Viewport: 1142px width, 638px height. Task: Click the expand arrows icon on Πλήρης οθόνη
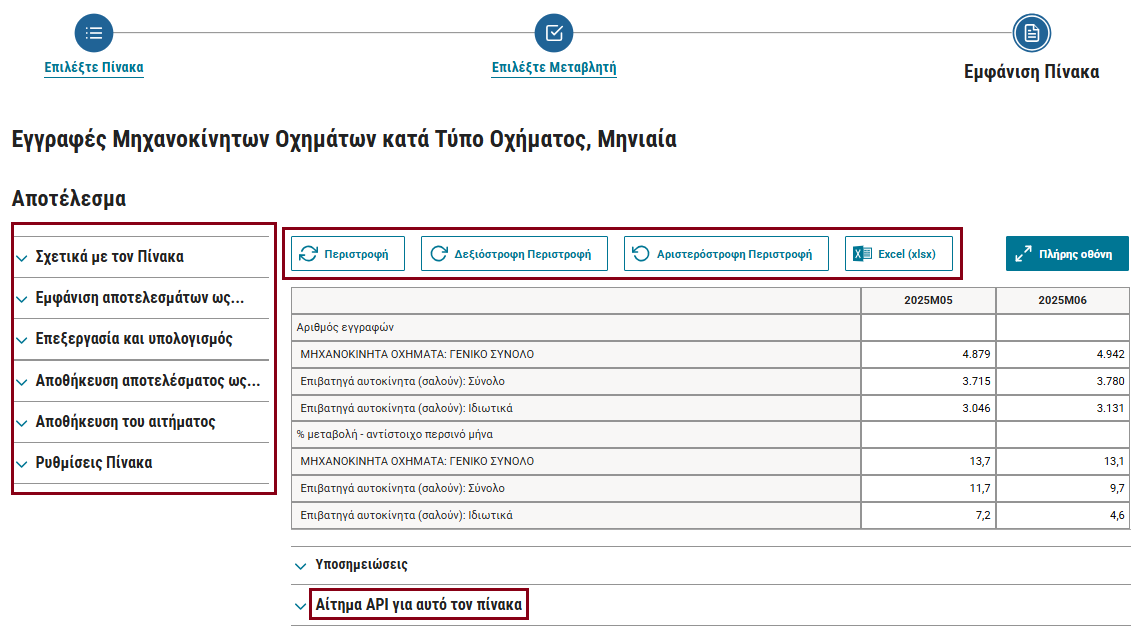click(1023, 253)
